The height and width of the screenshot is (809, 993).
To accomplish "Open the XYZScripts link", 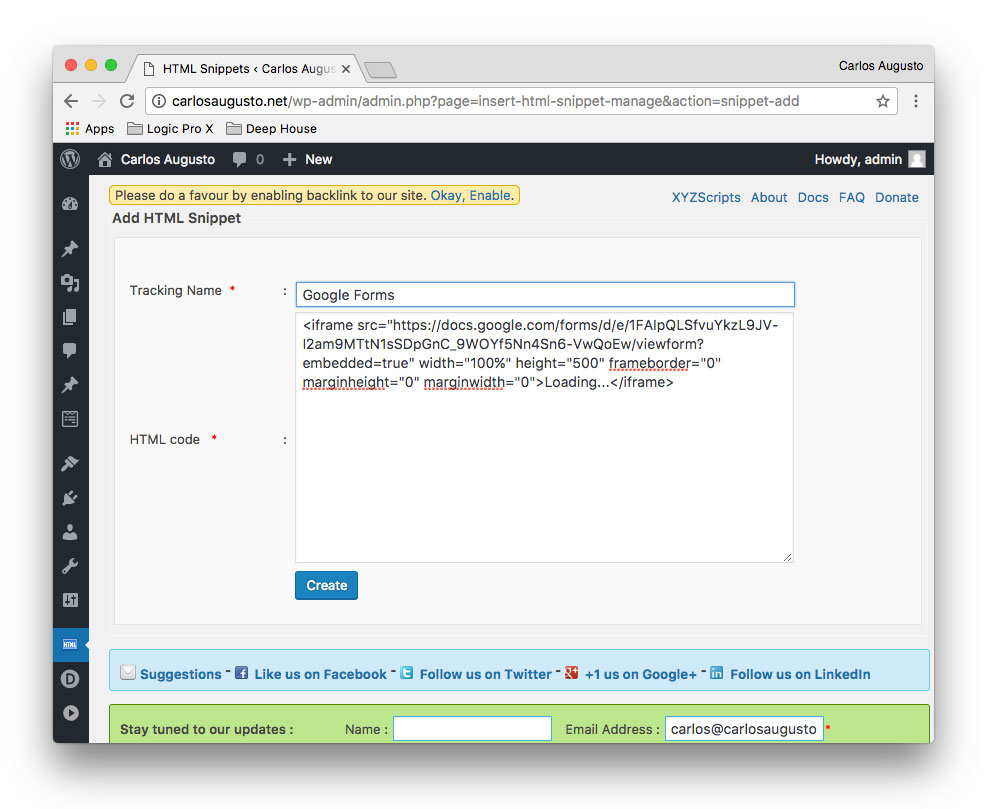I will pos(706,197).
